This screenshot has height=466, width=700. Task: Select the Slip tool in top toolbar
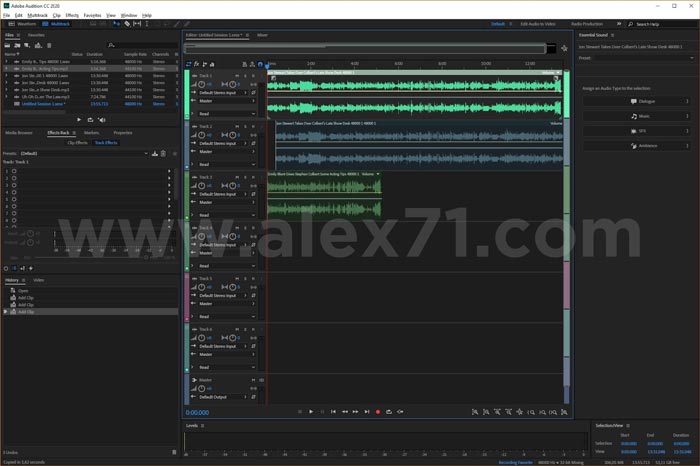137,24
